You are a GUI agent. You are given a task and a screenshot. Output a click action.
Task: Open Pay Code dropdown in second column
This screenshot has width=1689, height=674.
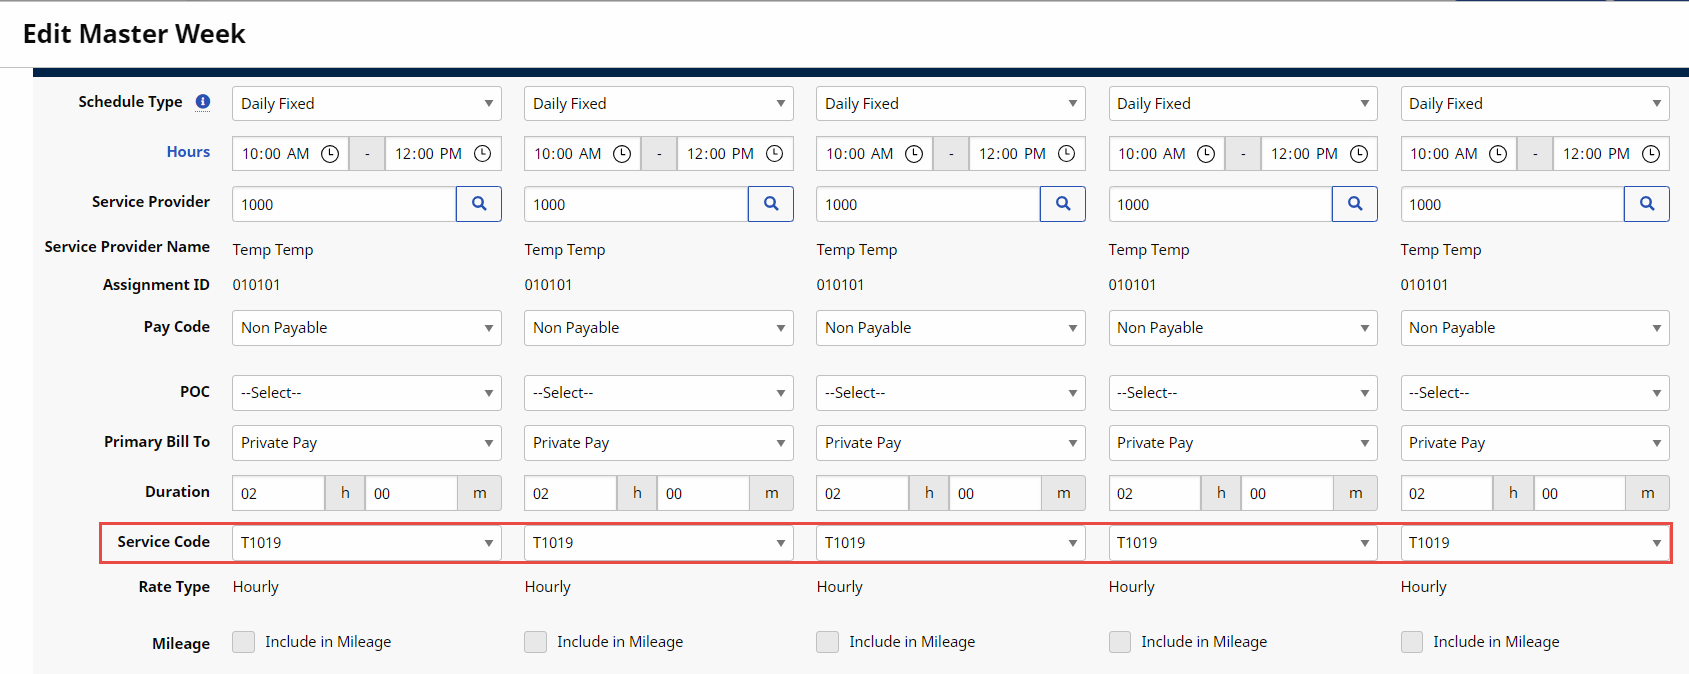(x=658, y=328)
